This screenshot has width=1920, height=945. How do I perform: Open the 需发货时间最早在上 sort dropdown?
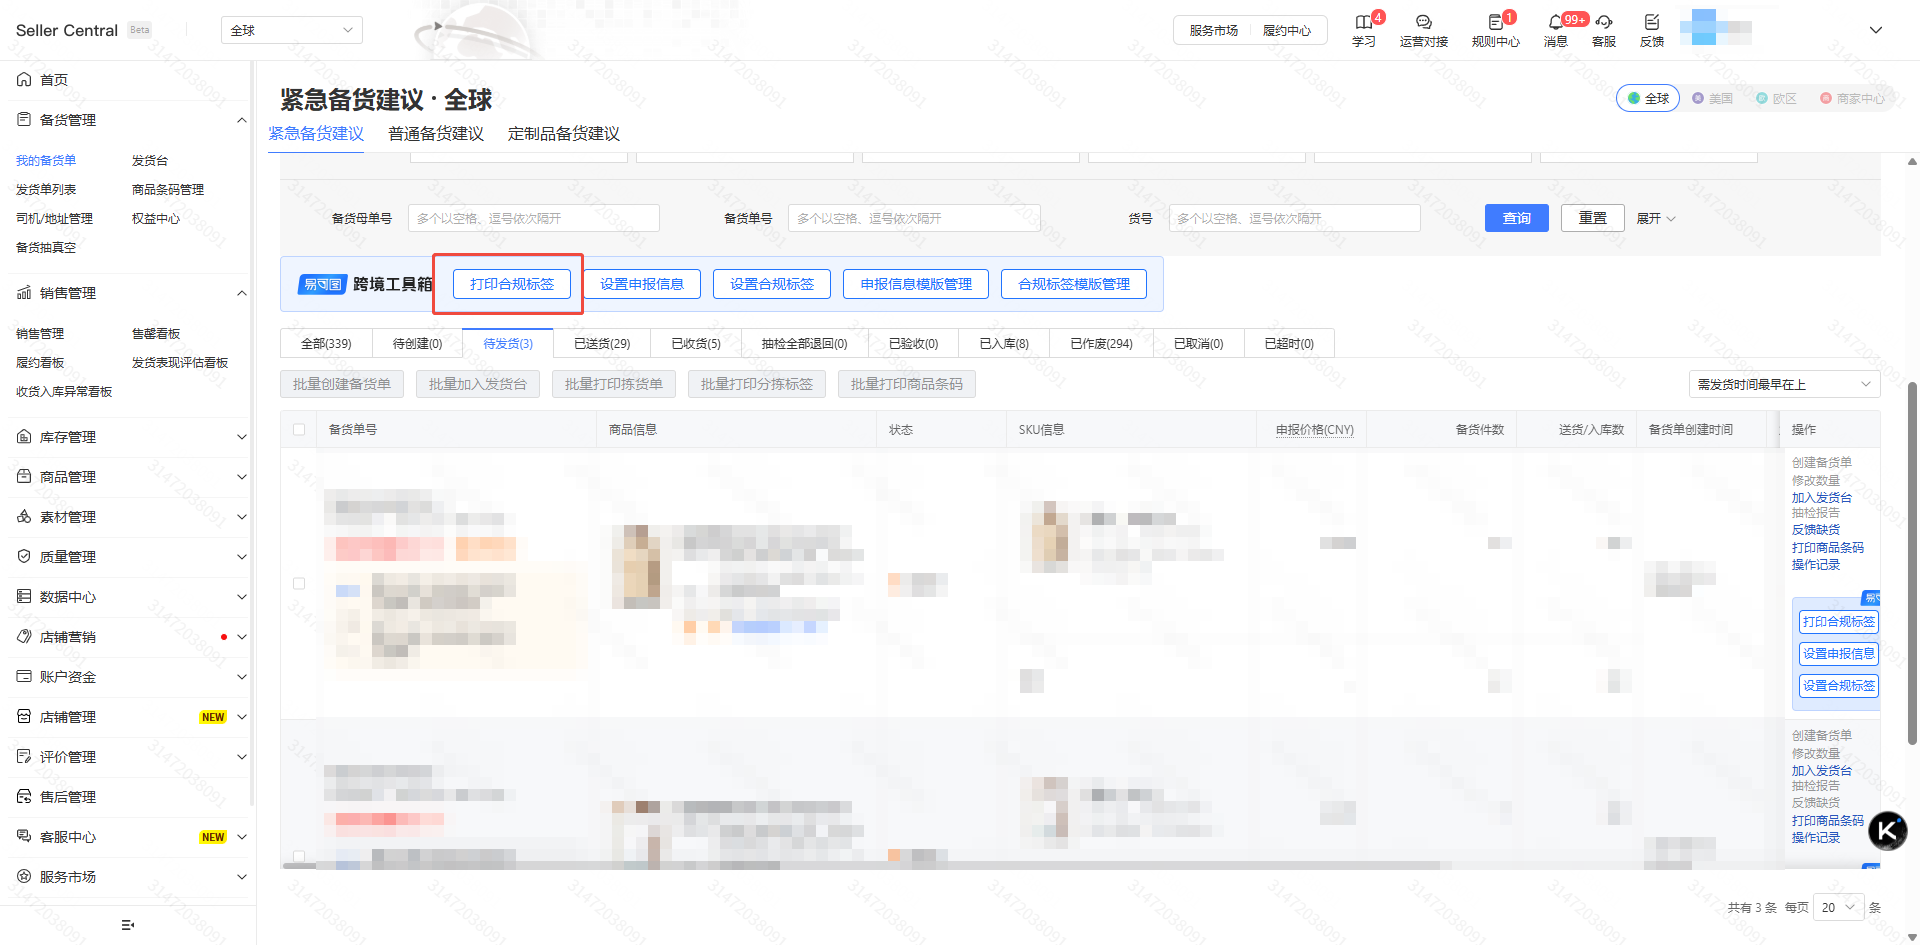(x=1785, y=384)
